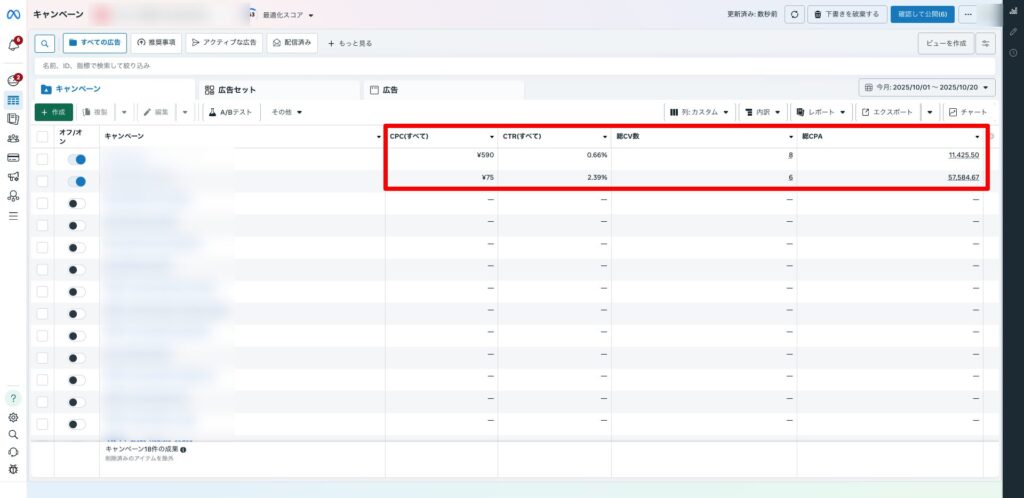Click the green 作成 button
The height and width of the screenshot is (498, 1024).
(x=53, y=112)
